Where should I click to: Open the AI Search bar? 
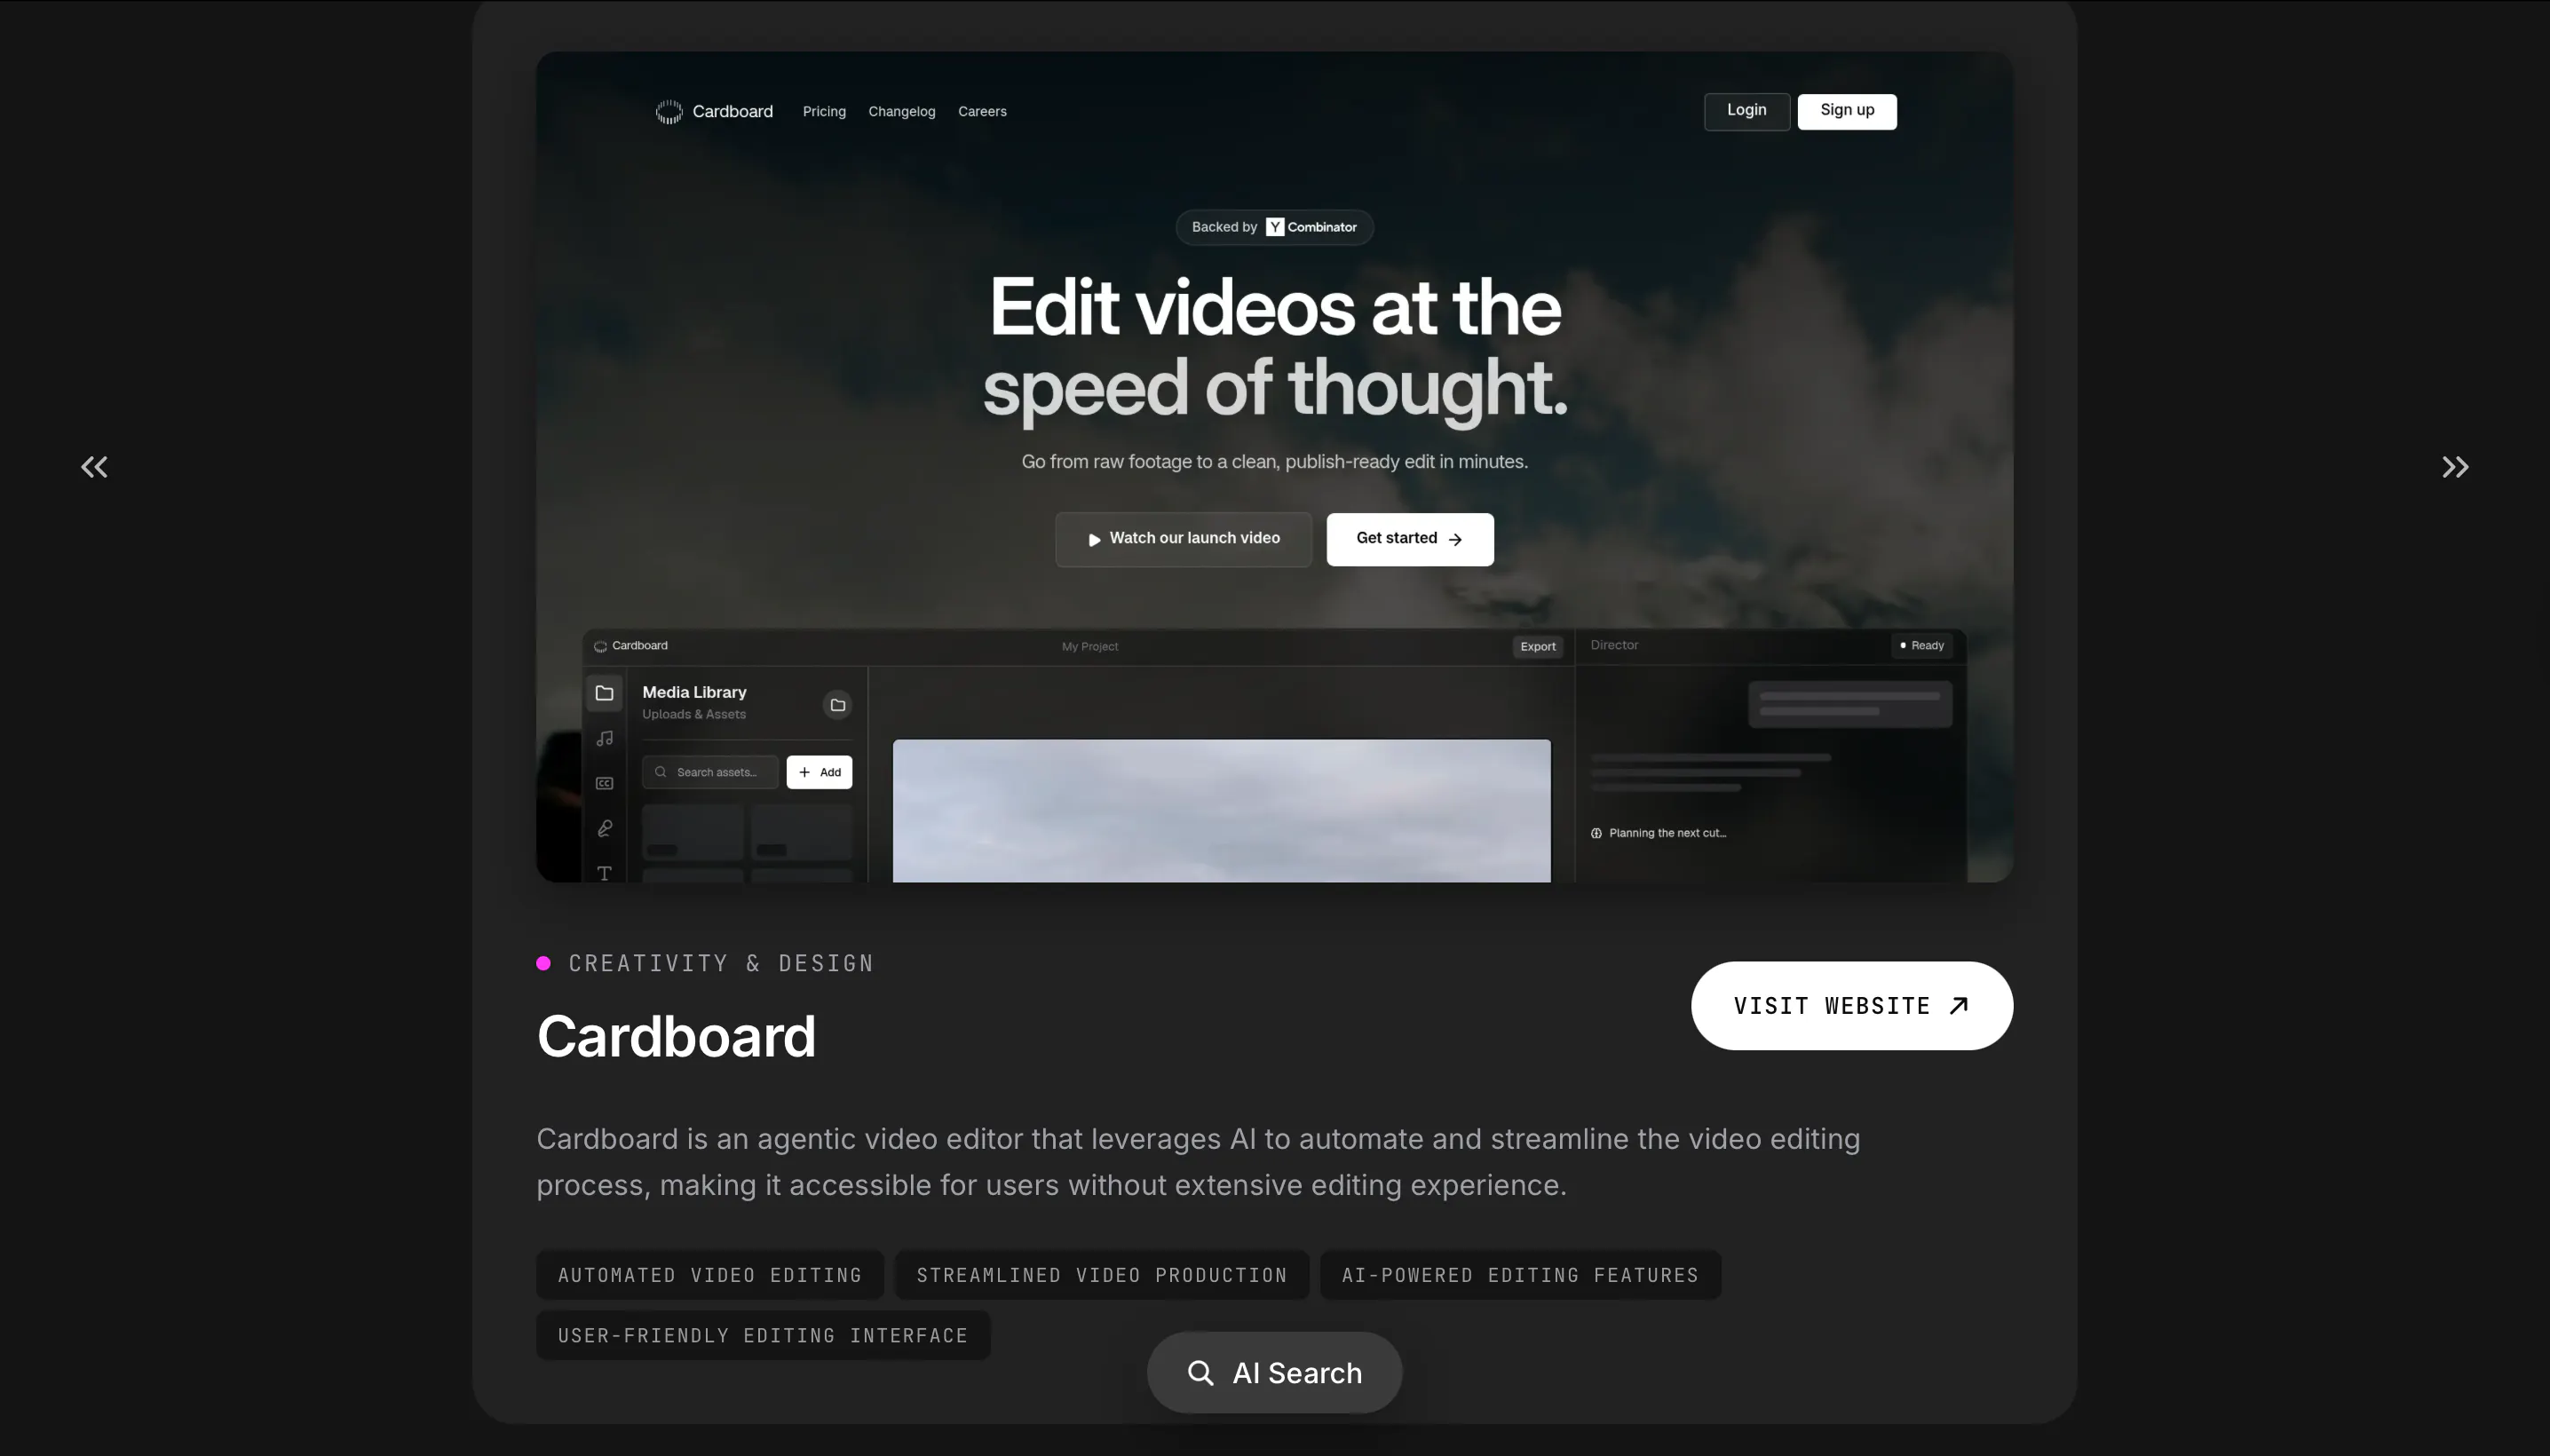[1274, 1373]
